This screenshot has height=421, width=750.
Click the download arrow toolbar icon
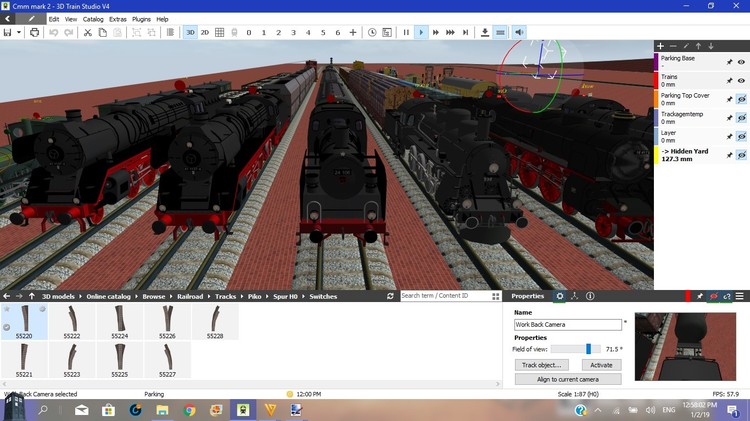[x=485, y=33]
